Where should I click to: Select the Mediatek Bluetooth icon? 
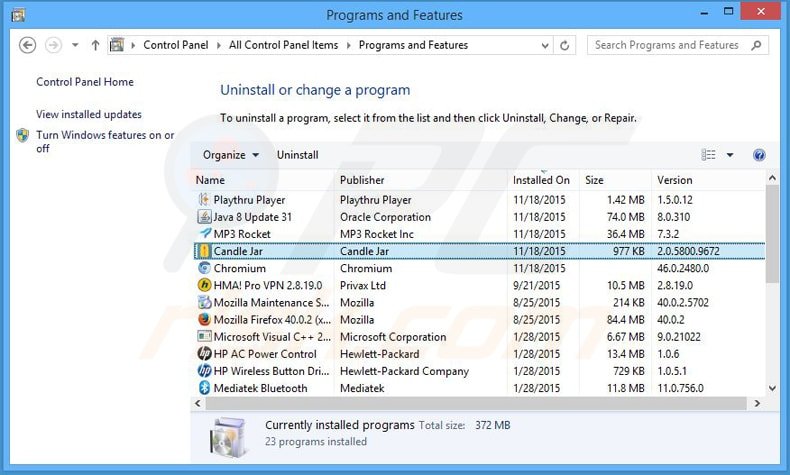pyautogui.click(x=204, y=388)
